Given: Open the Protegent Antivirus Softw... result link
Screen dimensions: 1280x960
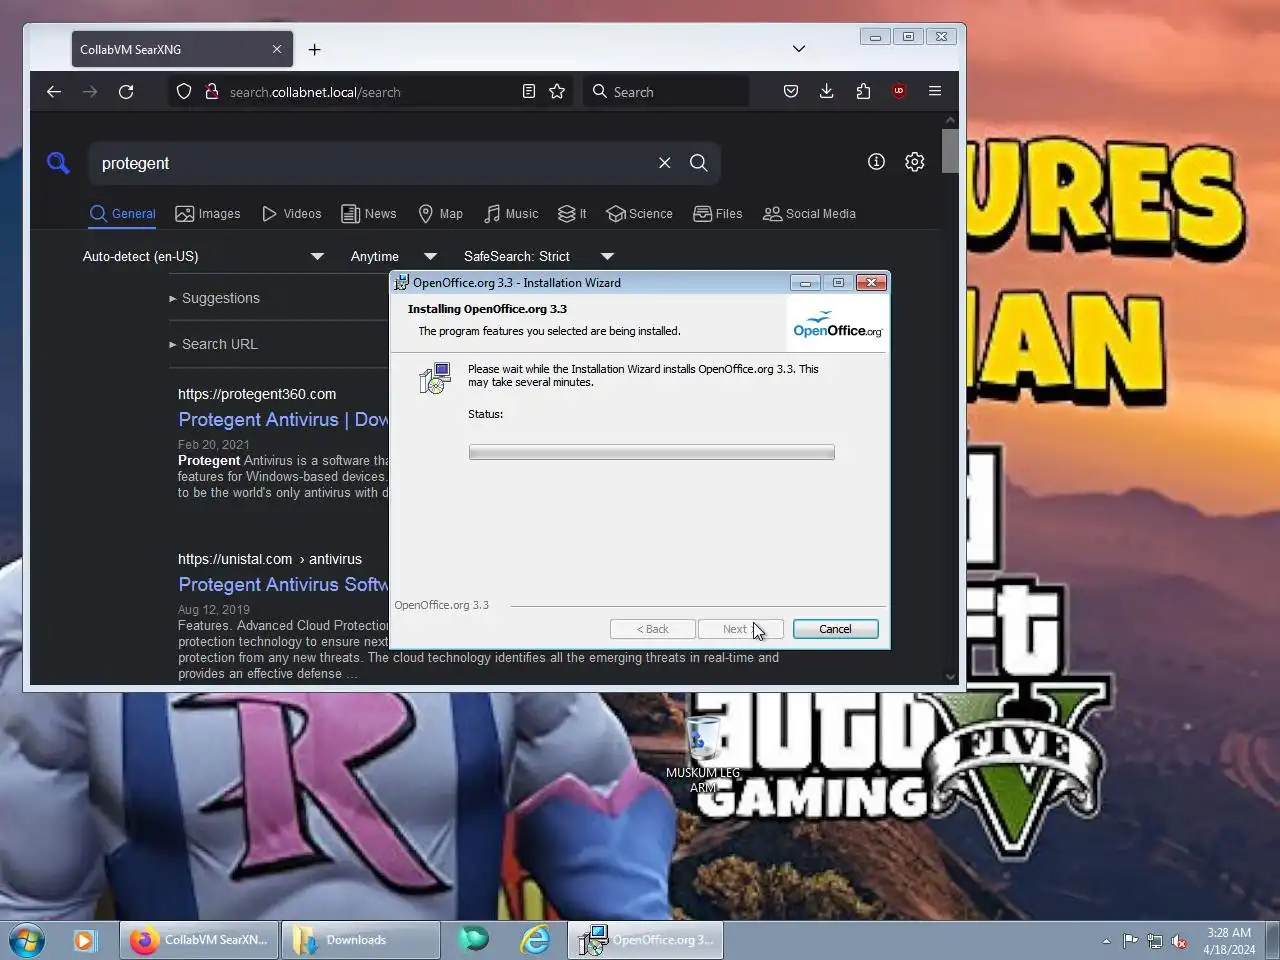Looking at the screenshot, I should coord(283,585).
